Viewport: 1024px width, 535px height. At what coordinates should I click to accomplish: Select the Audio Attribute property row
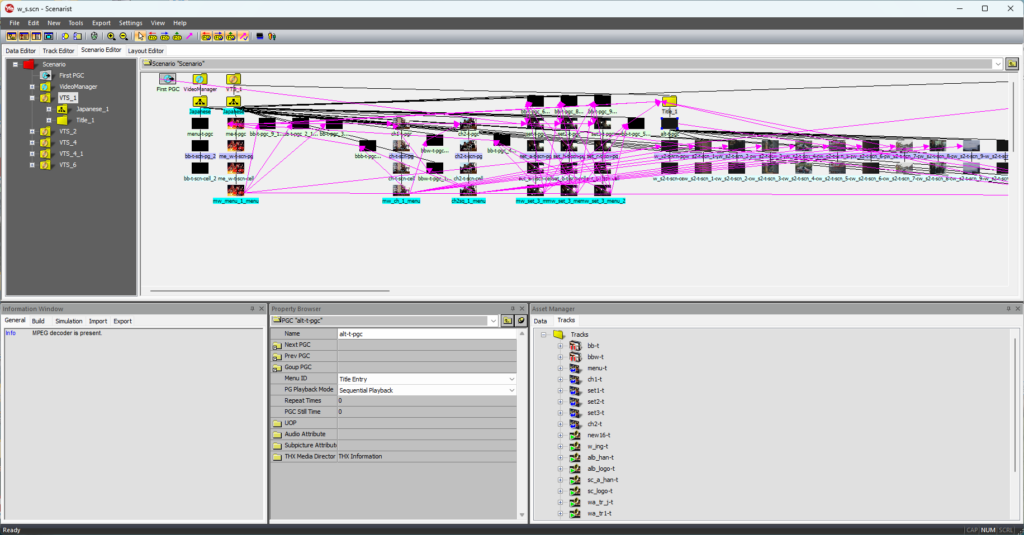point(394,434)
